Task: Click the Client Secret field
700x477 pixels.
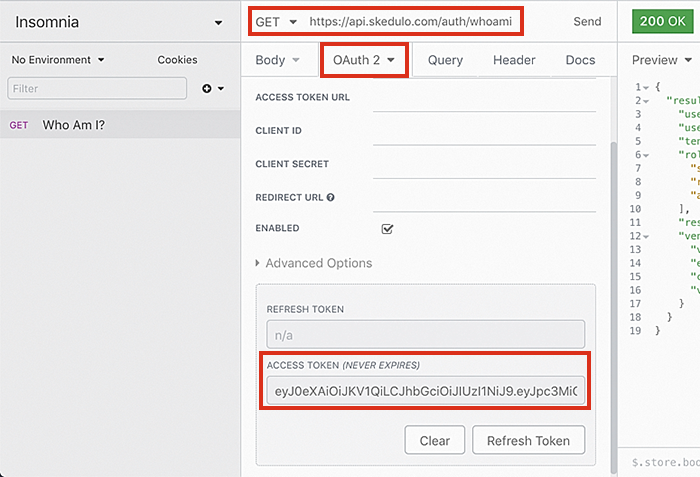Action: (484, 167)
